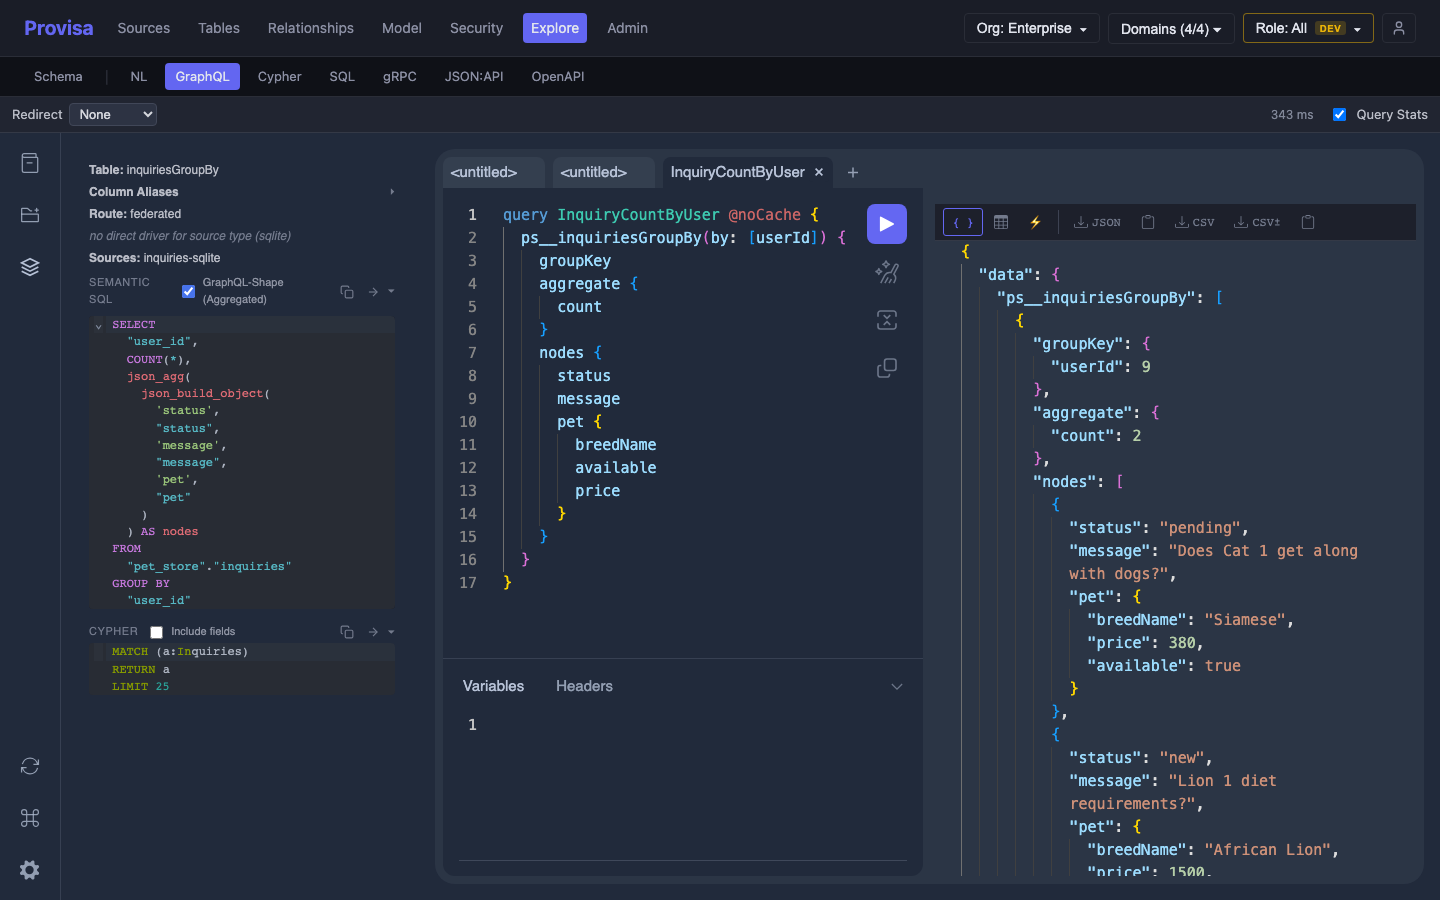Go to the Security menu
The image size is (1440, 900).
476,28
